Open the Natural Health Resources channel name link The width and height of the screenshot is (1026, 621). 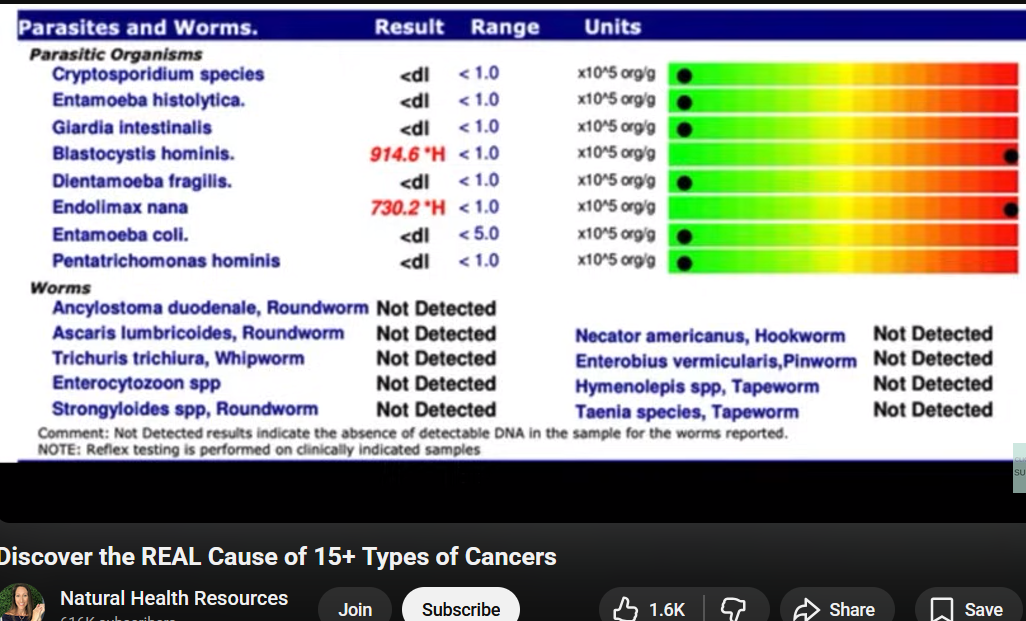(174, 598)
